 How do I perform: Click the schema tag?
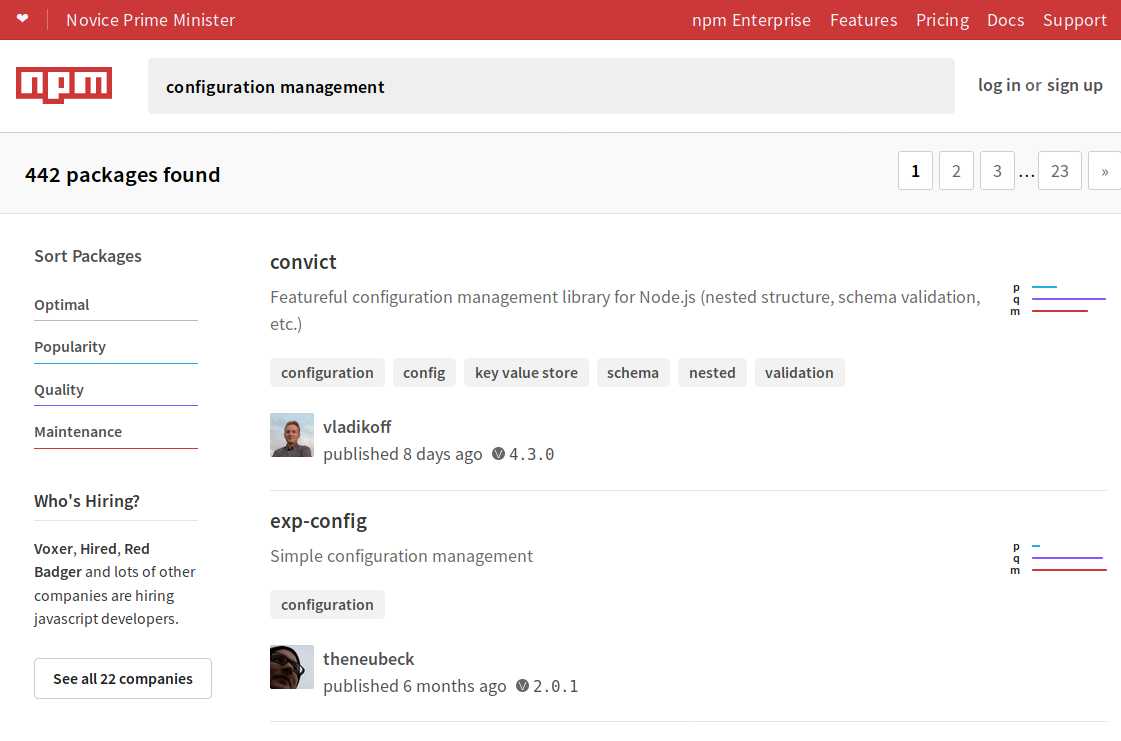click(x=633, y=373)
